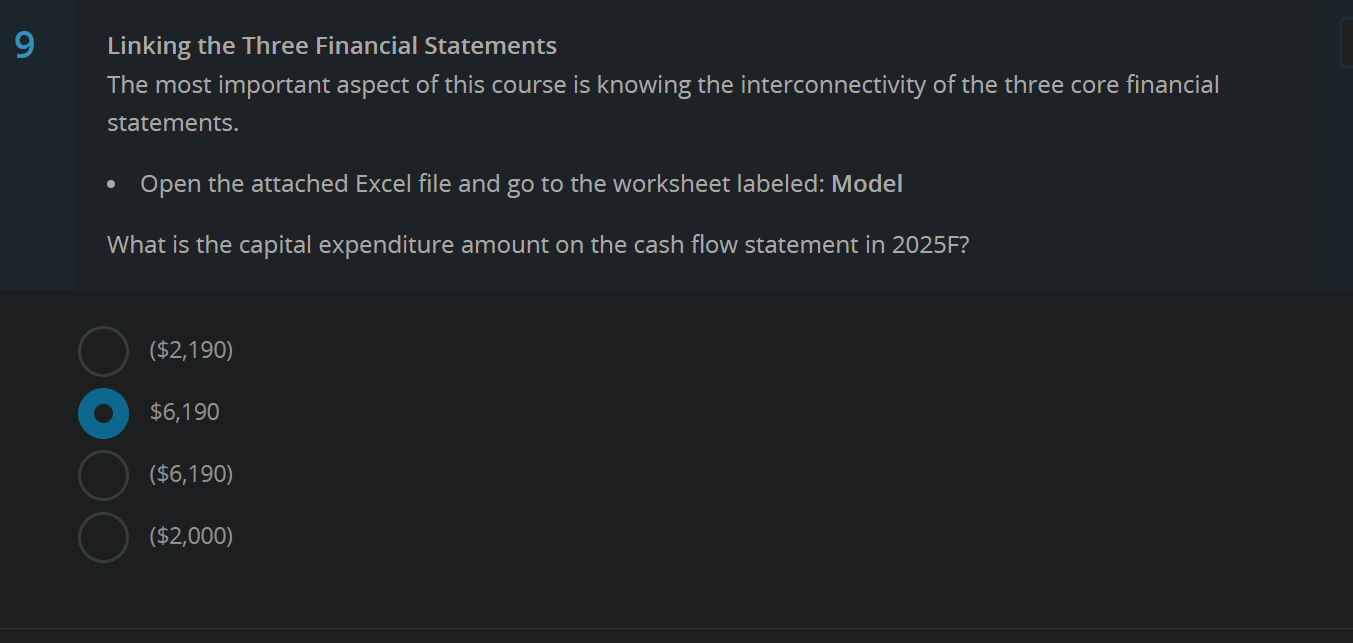Click the question number 9 label
The image size is (1353, 643).
24,44
